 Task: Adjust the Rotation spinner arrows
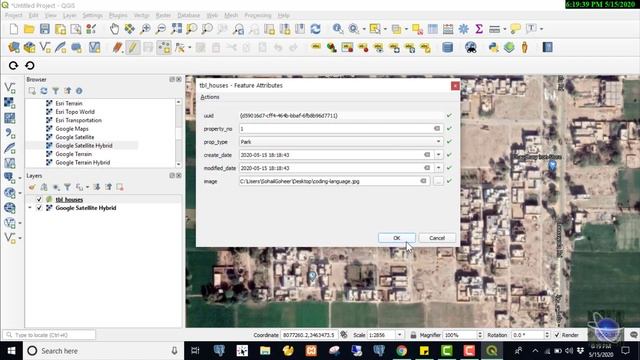[x=547, y=335]
